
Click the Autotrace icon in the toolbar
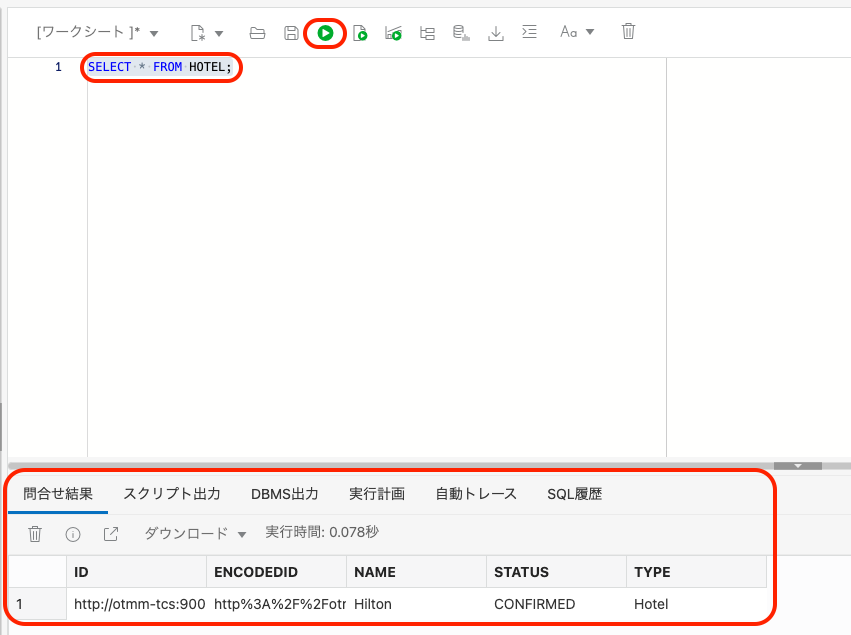[x=393, y=33]
